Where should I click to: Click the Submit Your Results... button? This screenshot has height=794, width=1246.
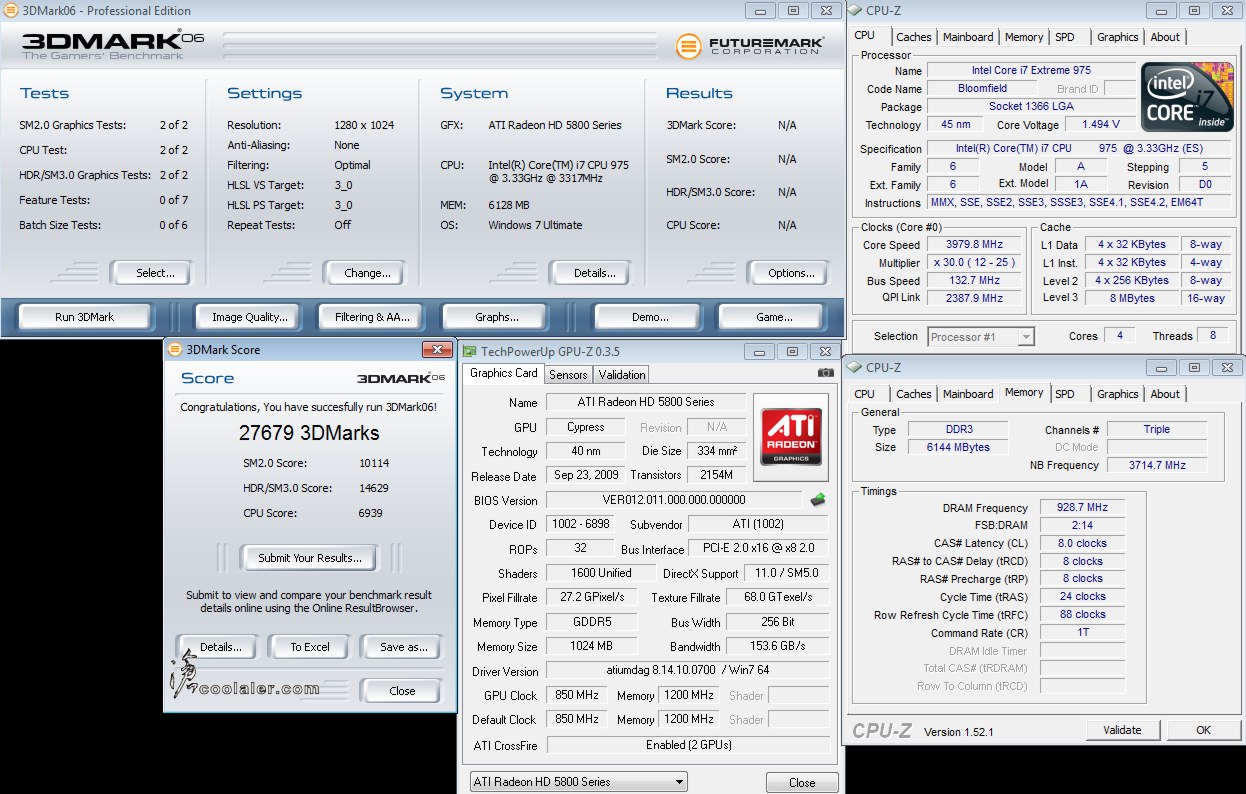point(310,558)
